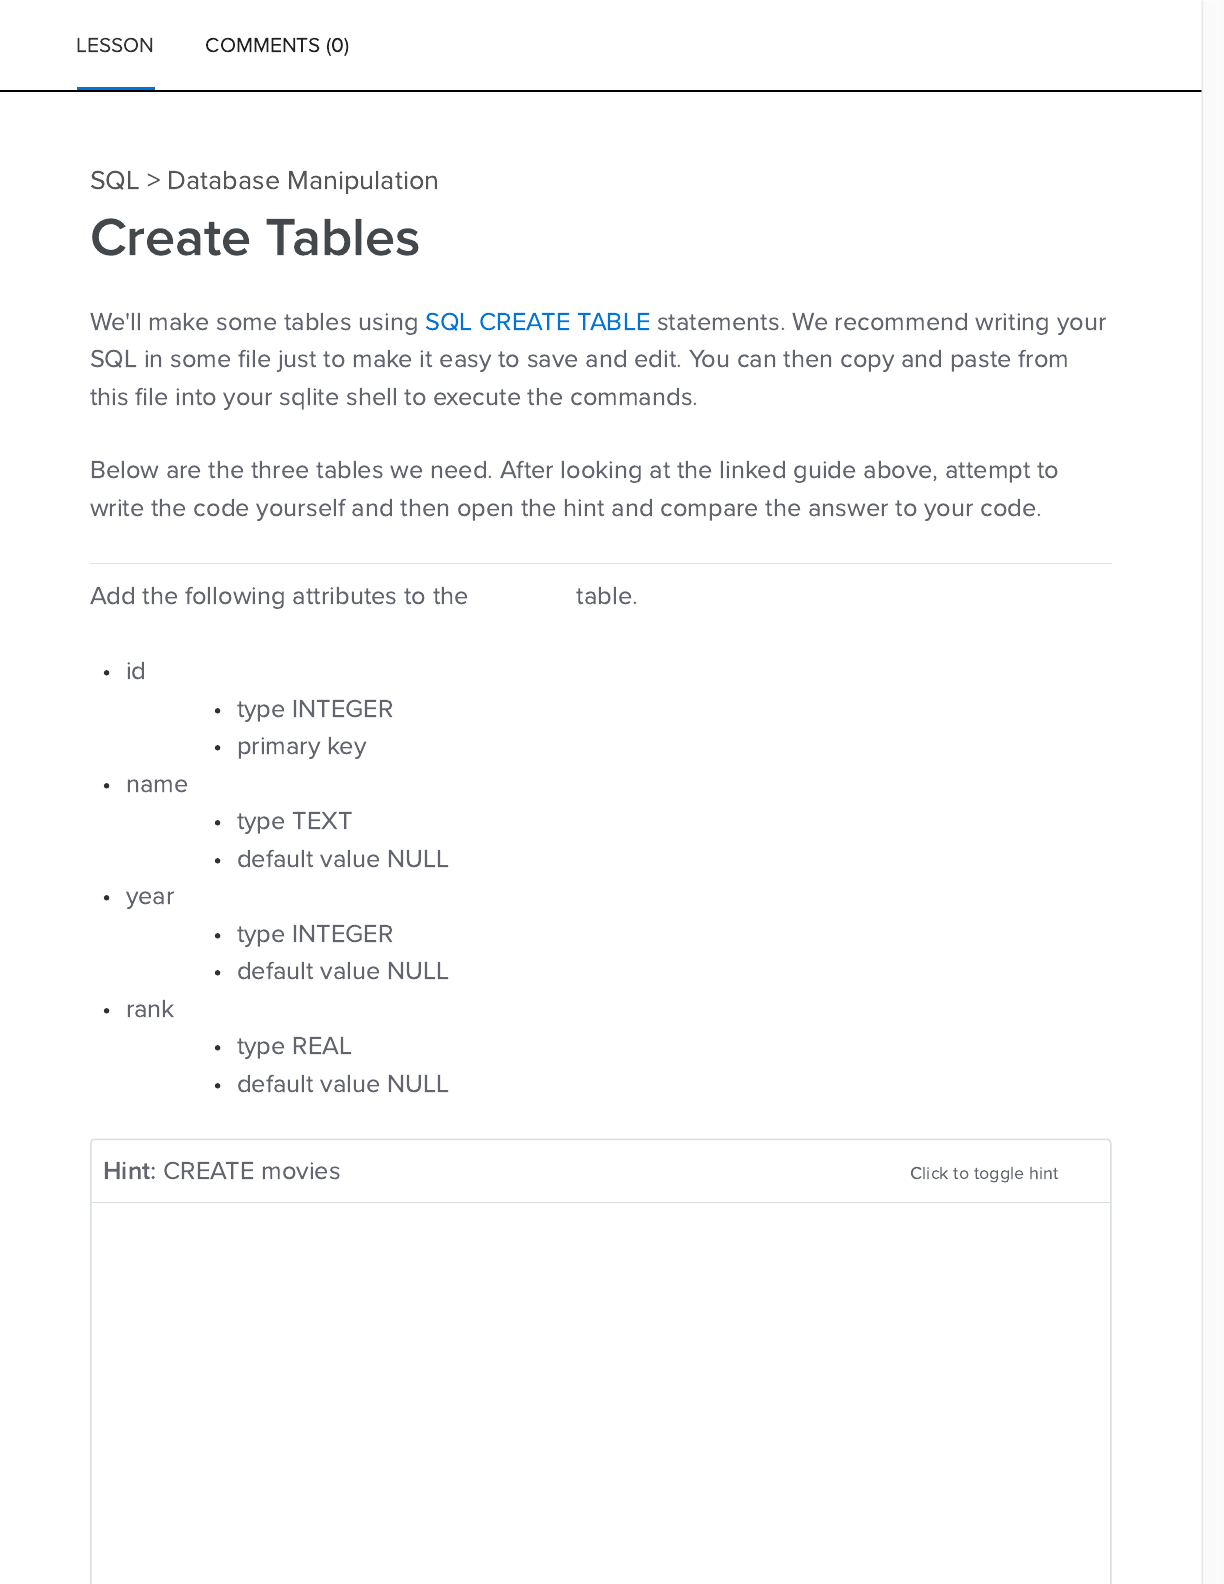Viewport: 1224px width, 1584px height.
Task: Click the "id" attribute bullet
Action: [136, 671]
